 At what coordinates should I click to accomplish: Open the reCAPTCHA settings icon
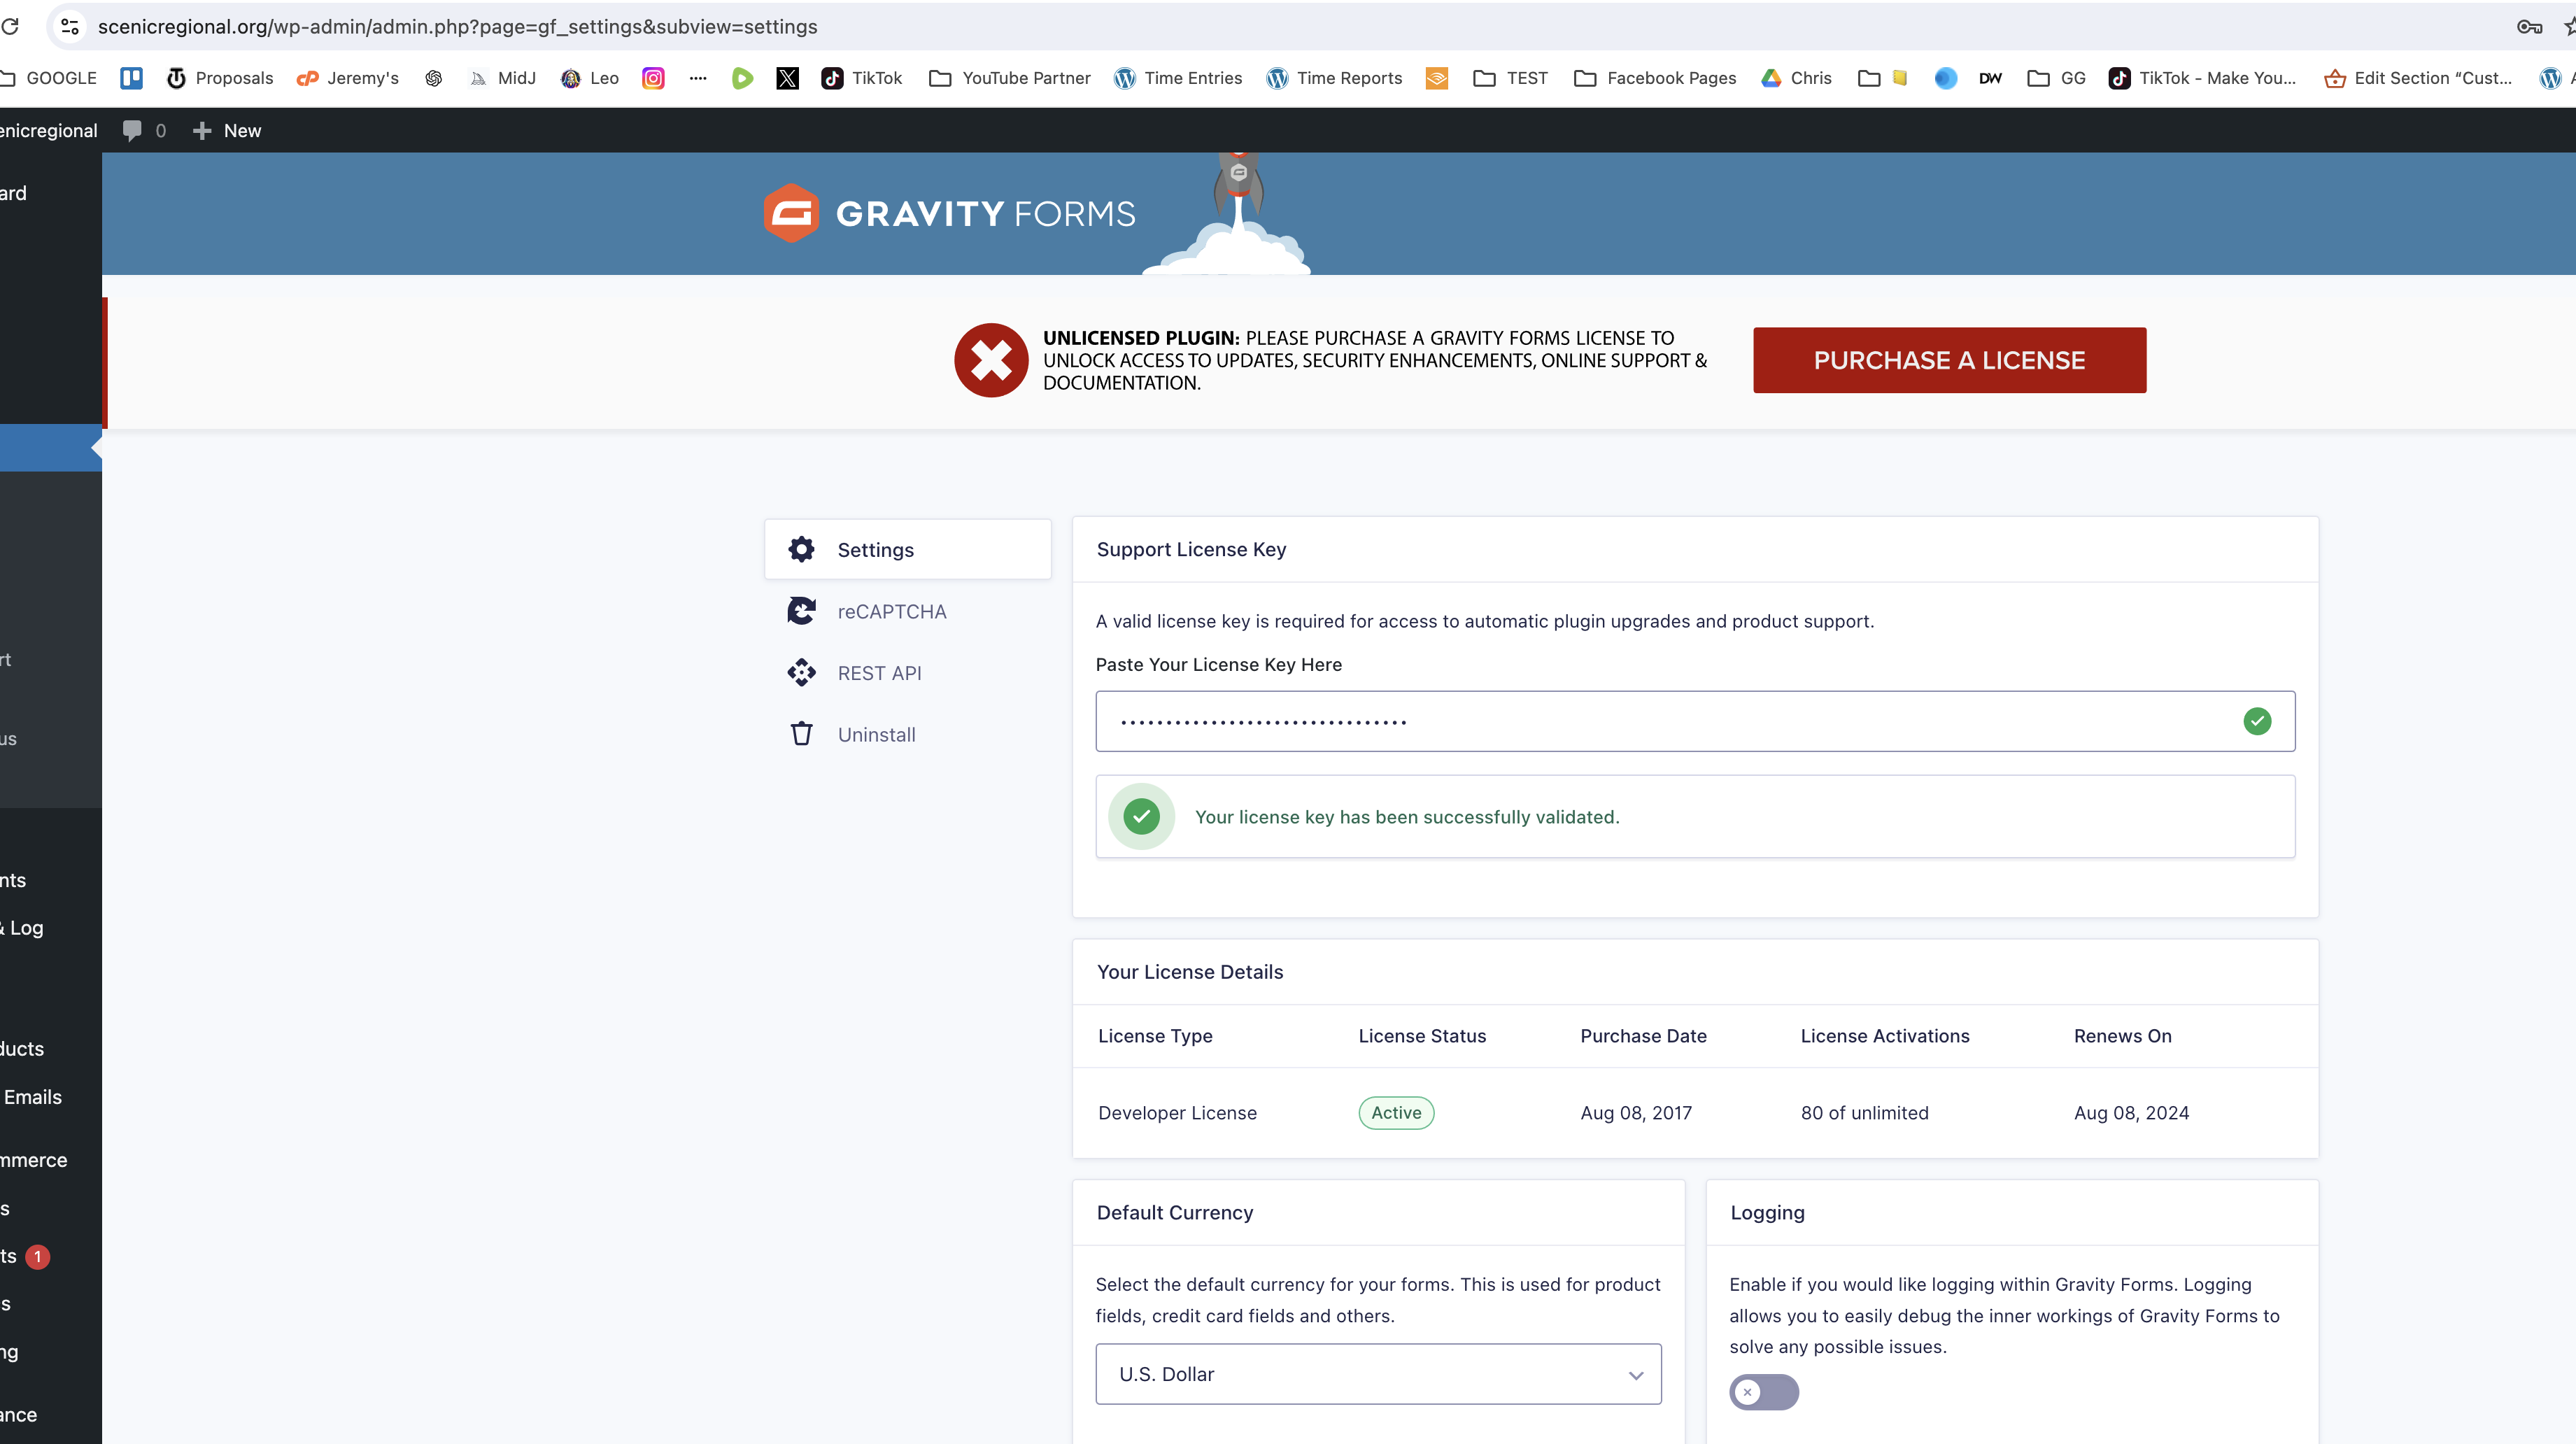[x=801, y=611]
